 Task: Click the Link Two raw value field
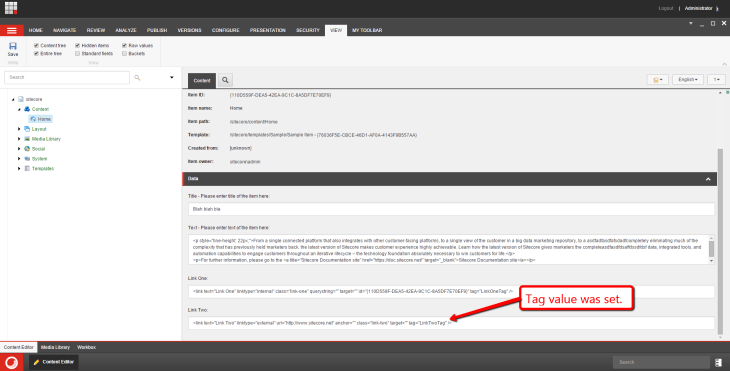pos(451,323)
